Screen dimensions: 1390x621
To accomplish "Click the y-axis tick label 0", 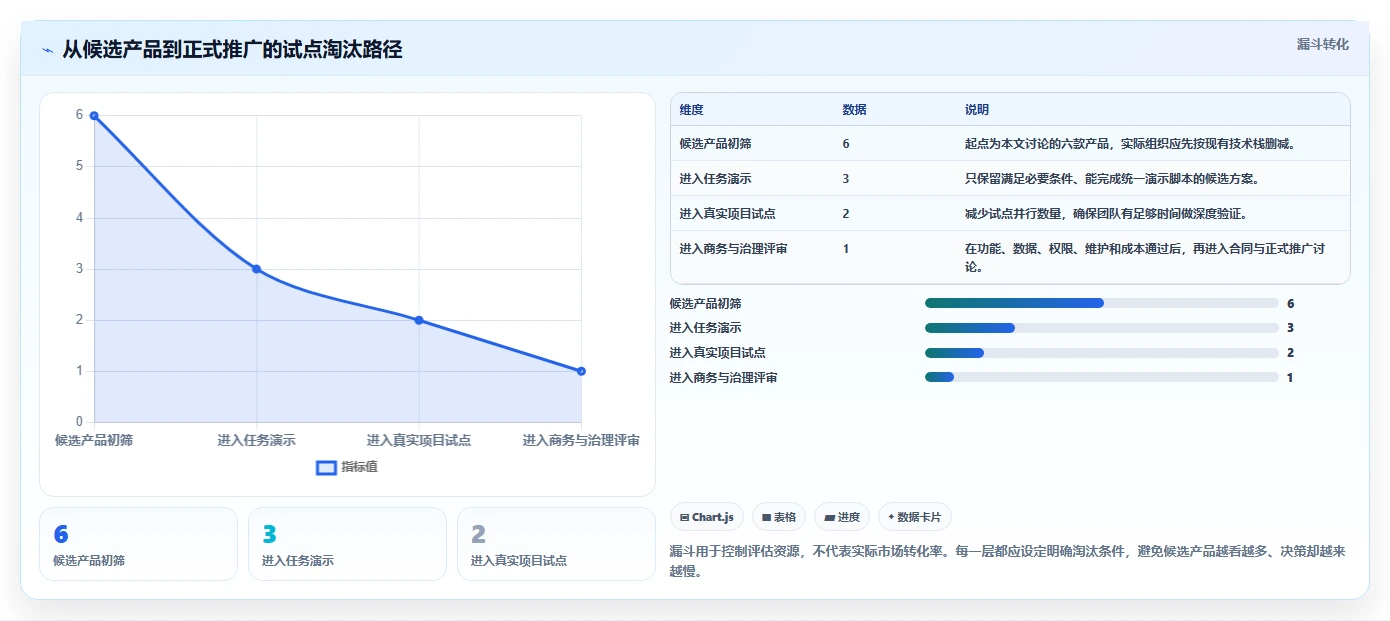I will coord(79,422).
